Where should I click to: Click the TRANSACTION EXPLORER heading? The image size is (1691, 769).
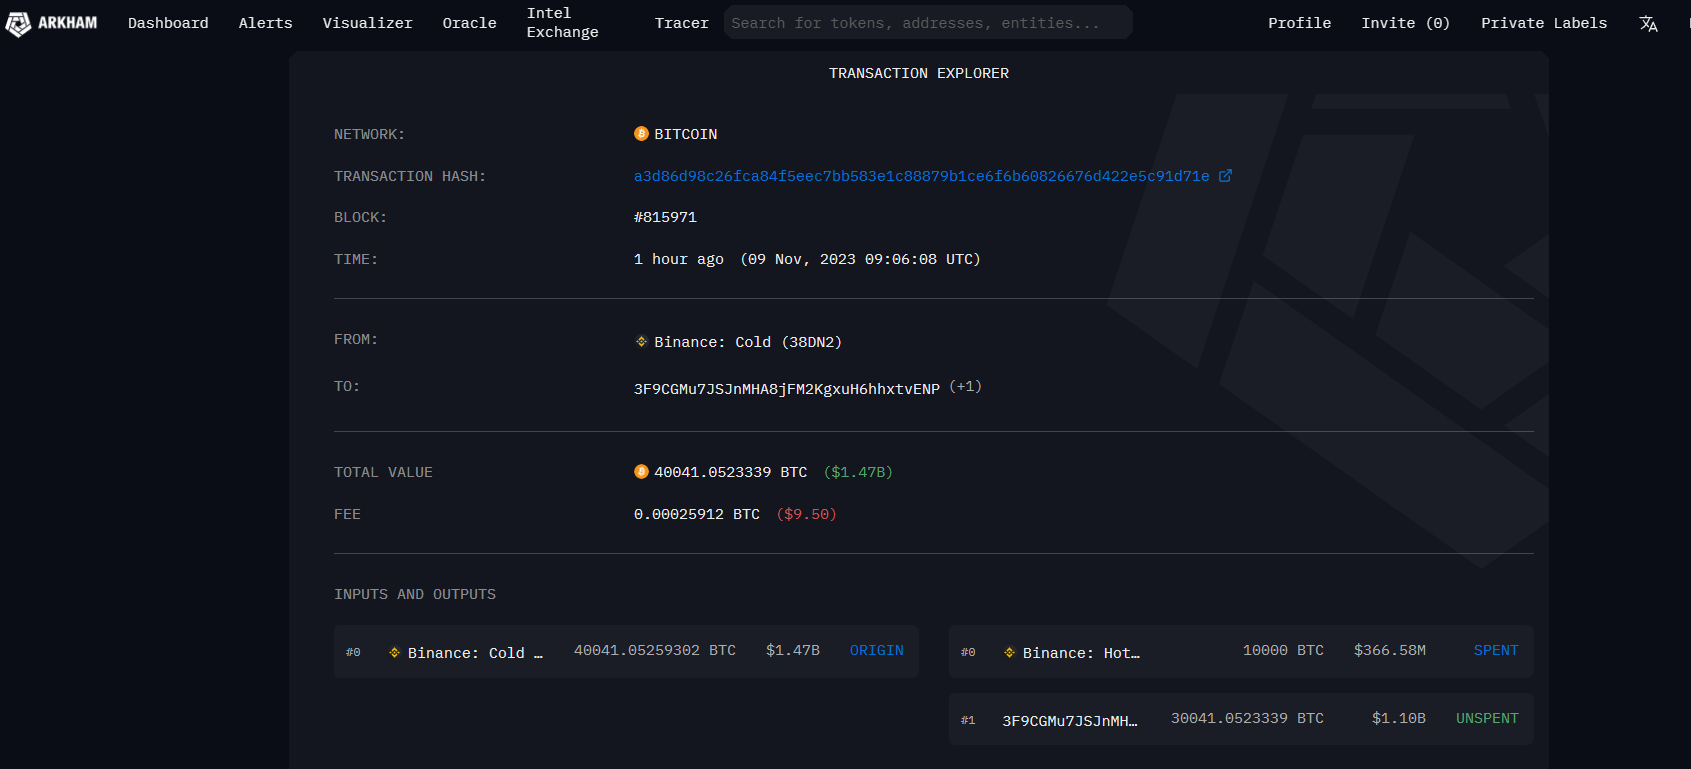click(x=919, y=73)
